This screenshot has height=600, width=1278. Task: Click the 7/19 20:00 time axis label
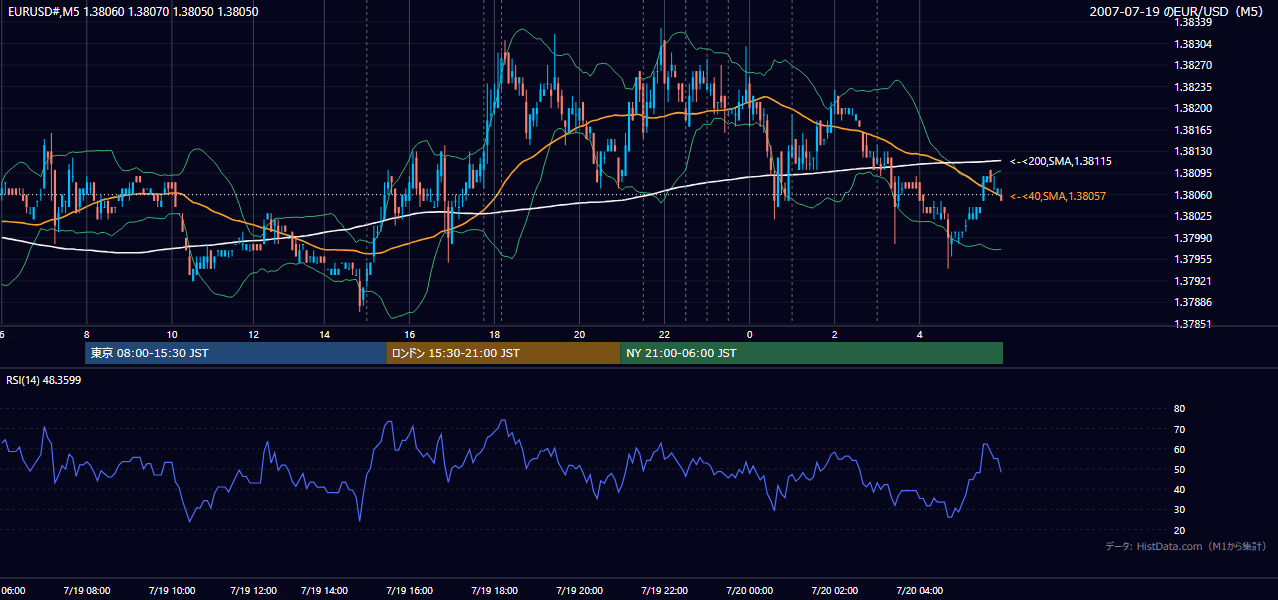pyautogui.click(x=579, y=591)
